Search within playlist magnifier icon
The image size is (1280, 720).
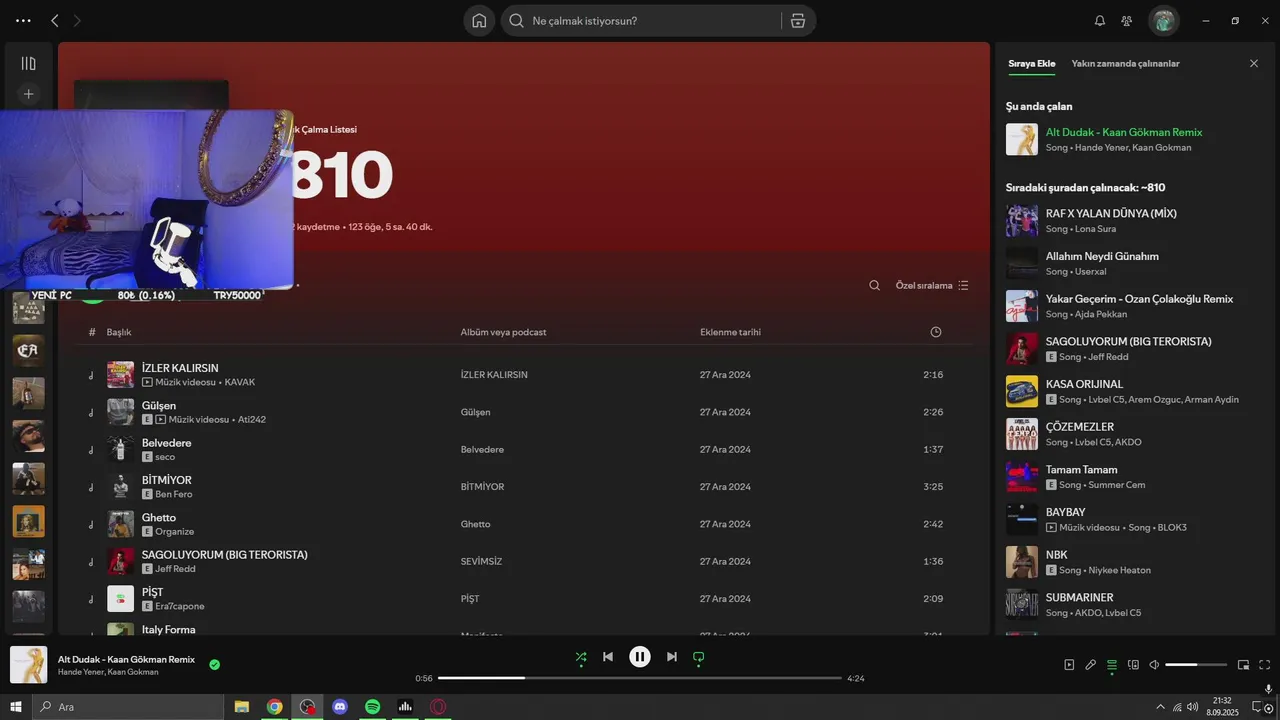[x=874, y=285]
